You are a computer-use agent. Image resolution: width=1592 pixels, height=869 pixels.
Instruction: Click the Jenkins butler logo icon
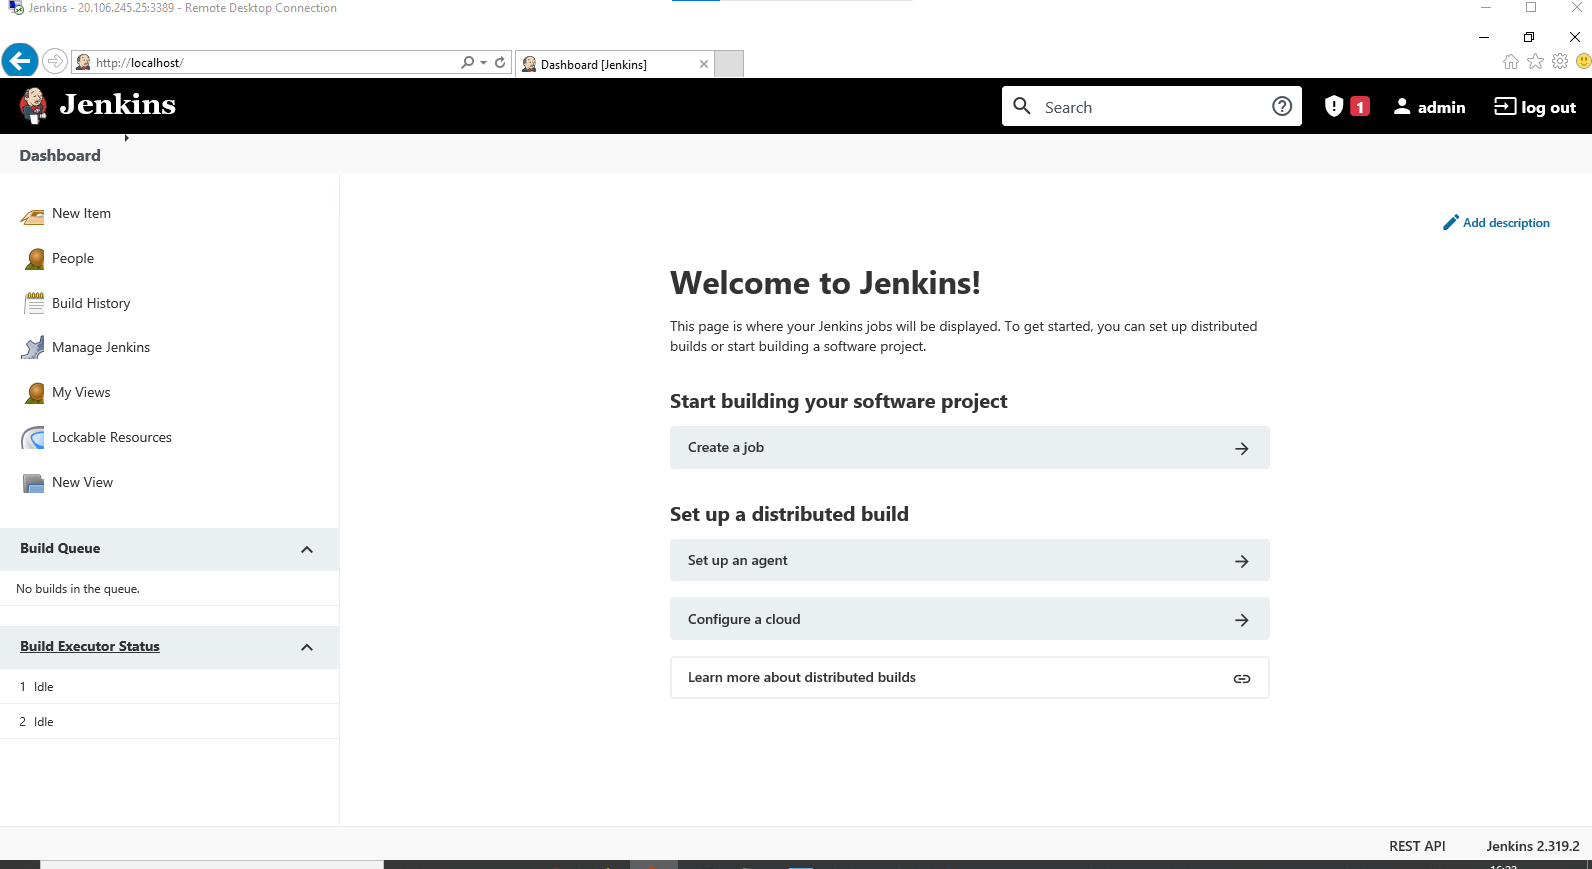[34, 105]
